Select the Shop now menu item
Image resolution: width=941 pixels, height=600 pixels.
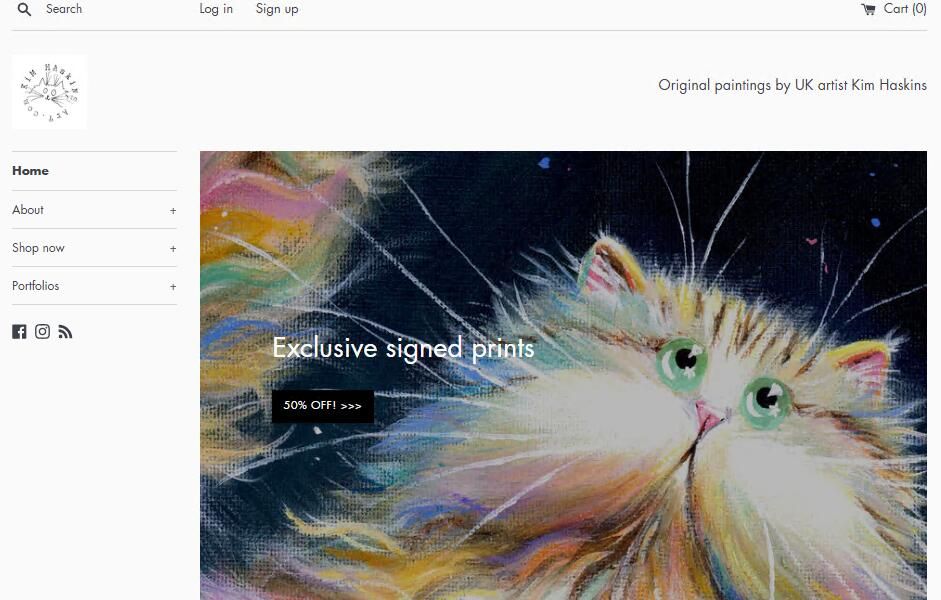[38, 248]
